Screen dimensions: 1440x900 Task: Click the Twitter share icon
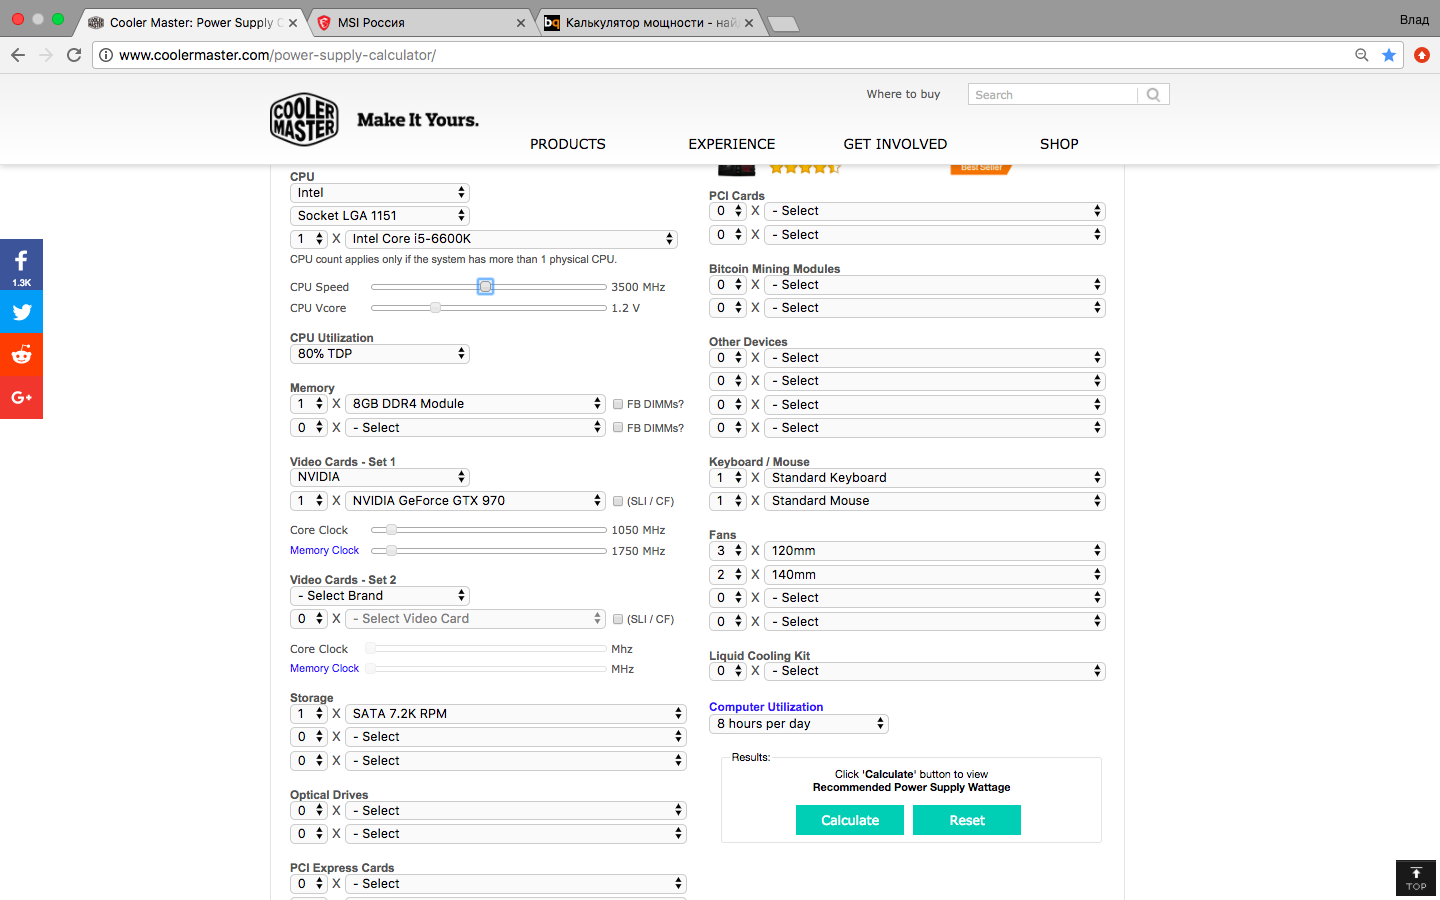coord(21,312)
